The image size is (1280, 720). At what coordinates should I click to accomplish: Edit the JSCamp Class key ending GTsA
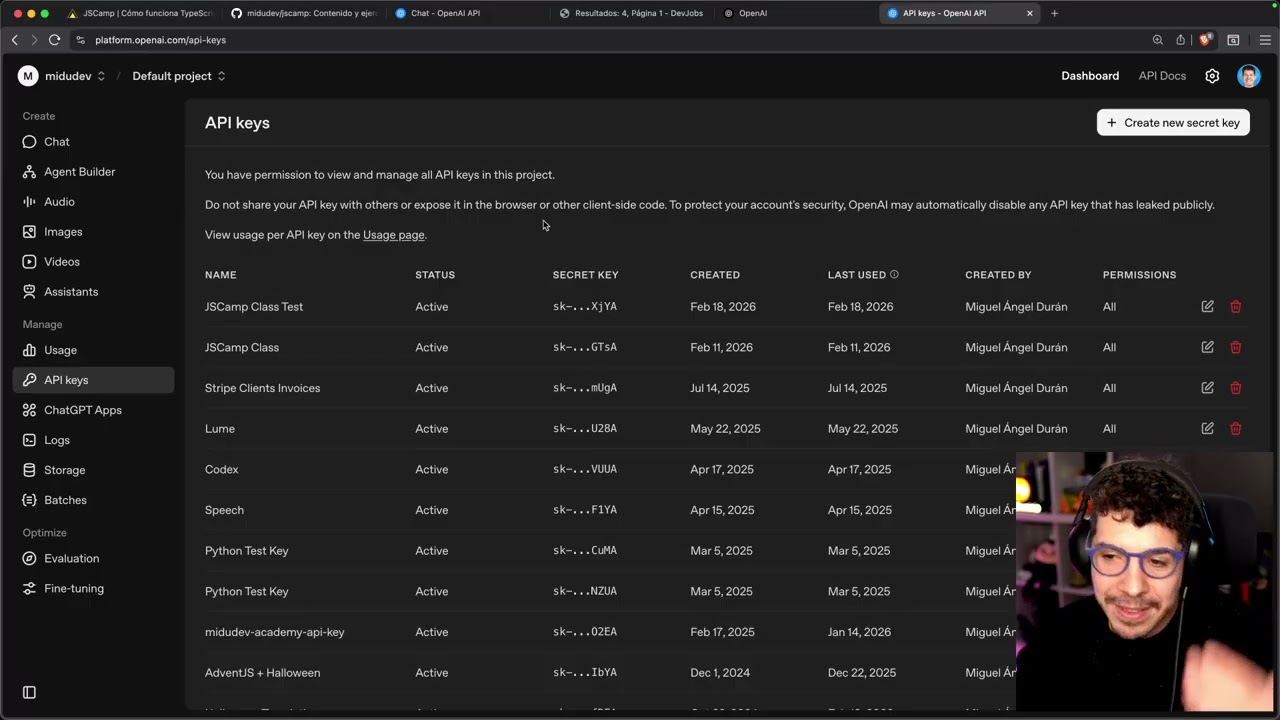click(1207, 347)
